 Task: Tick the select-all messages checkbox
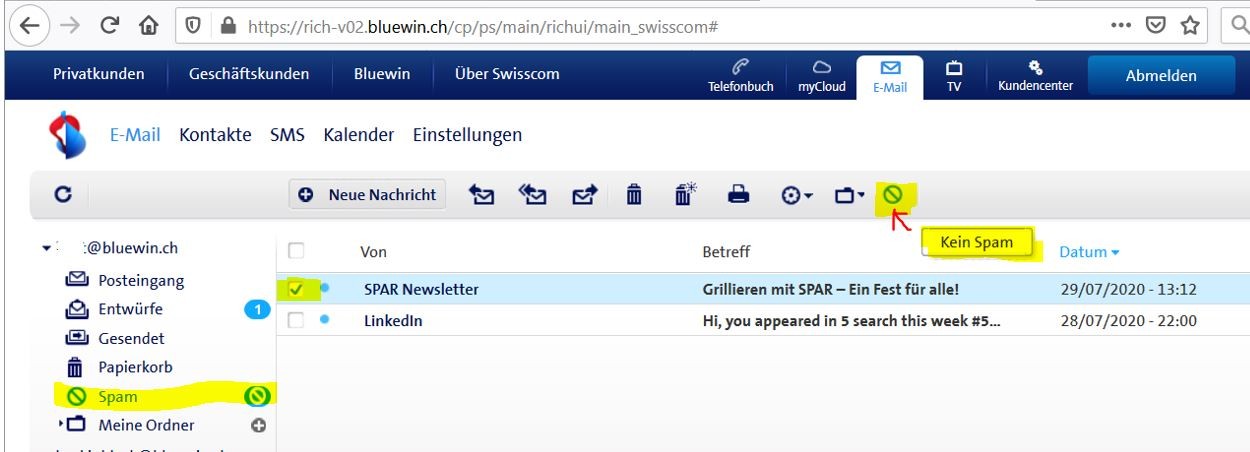296,252
